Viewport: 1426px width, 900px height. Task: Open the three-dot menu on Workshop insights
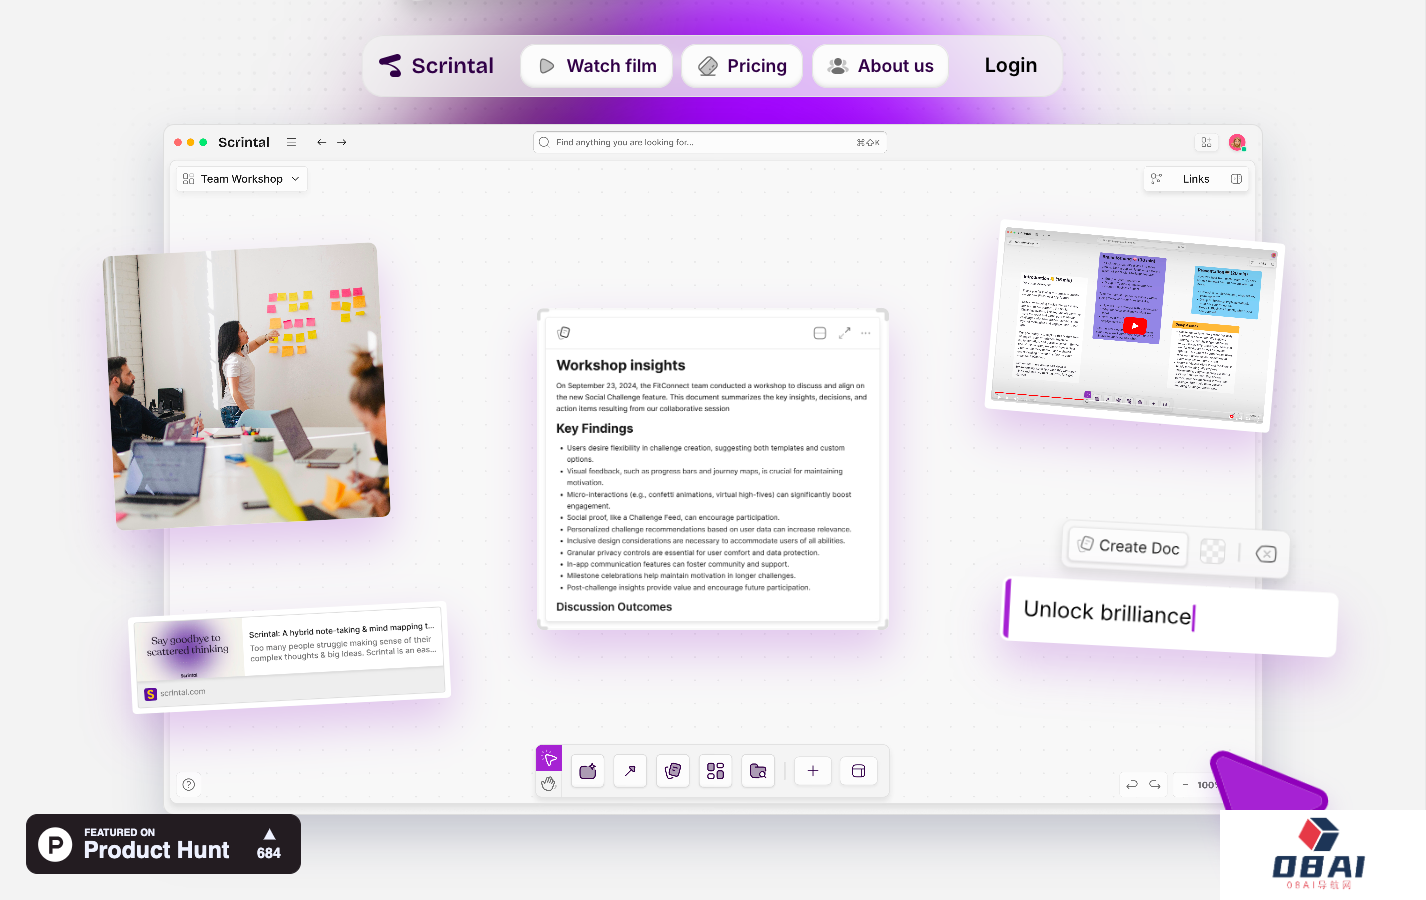click(x=866, y=333)
